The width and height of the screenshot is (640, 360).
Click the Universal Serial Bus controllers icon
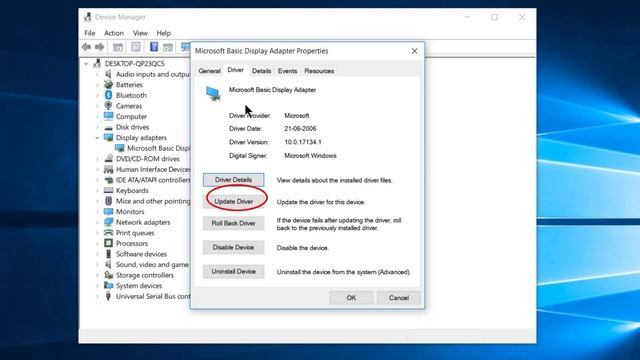pos(108,296)
